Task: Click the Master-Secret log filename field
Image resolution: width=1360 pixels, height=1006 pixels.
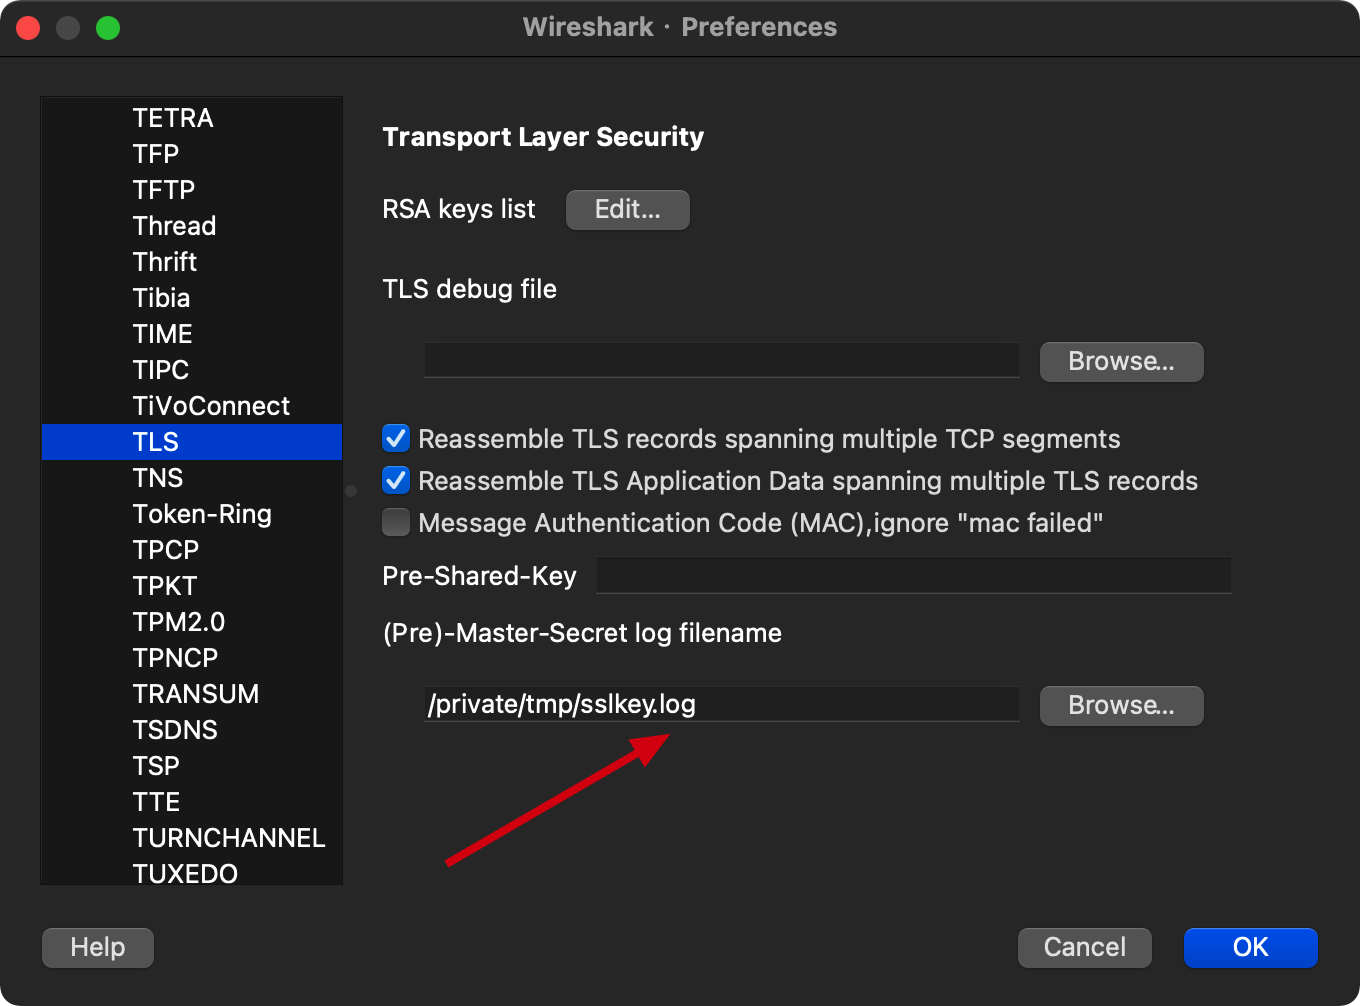Action: tap(722, 704)
